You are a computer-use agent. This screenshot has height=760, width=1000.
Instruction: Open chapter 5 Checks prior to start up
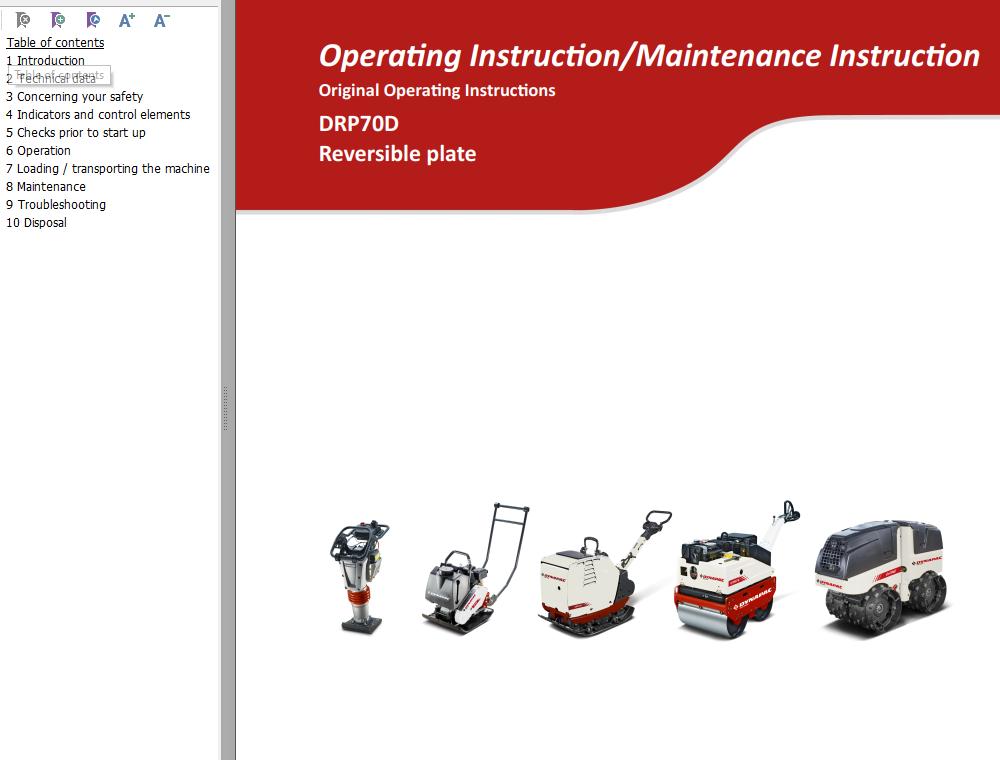(x=76, y=133)
